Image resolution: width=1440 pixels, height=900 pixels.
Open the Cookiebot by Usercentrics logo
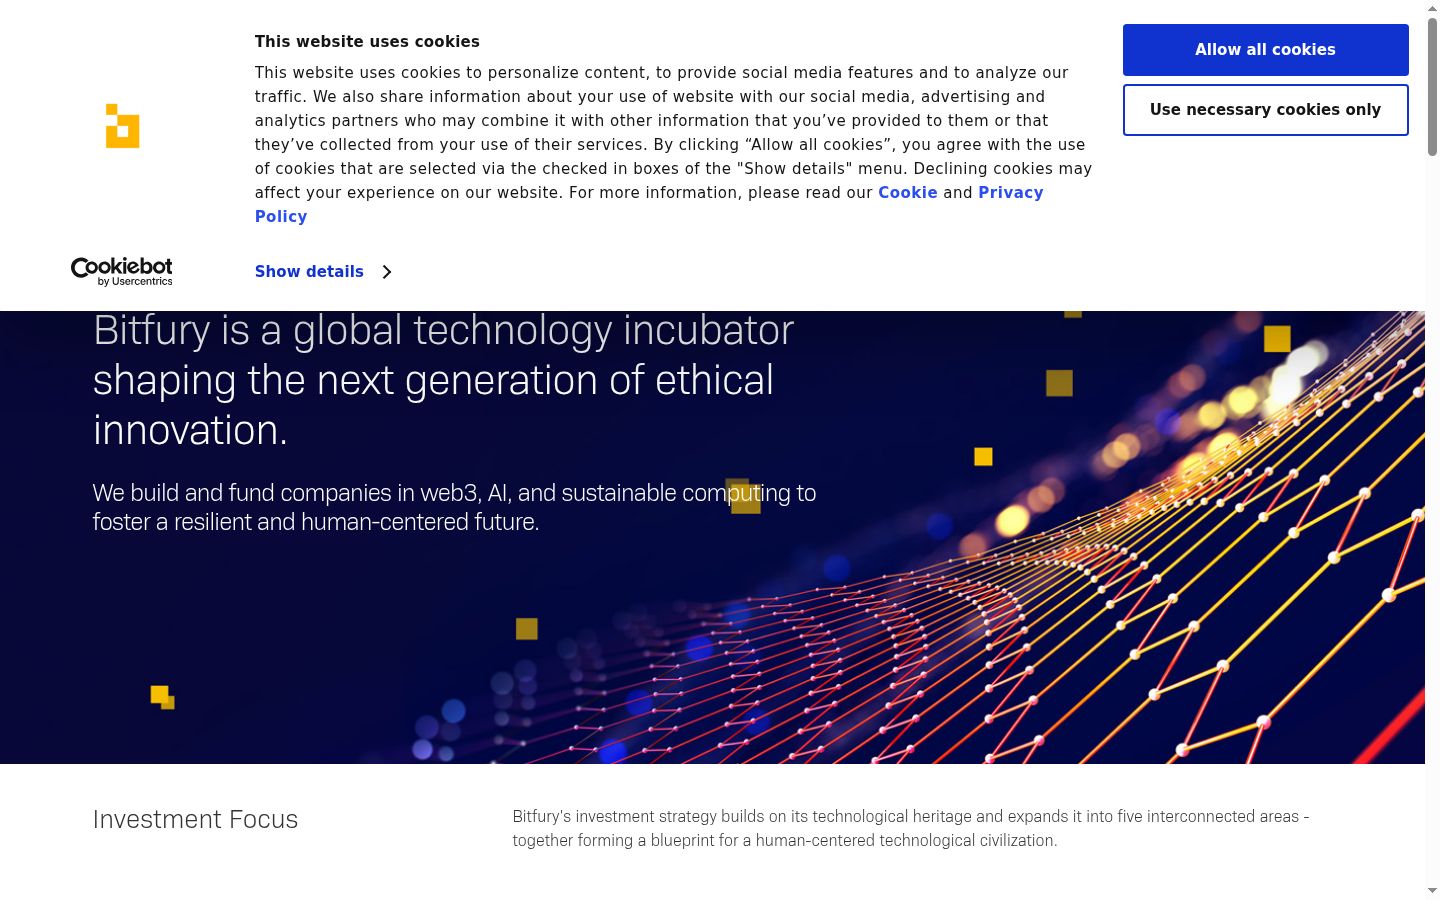pos(122,271)
